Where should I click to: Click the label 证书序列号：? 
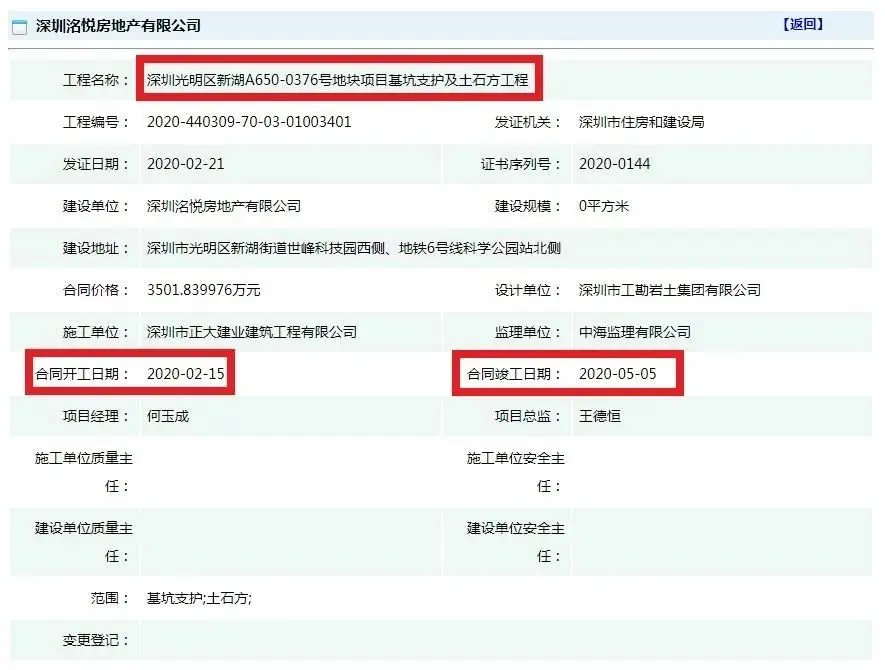pos(521,164)
